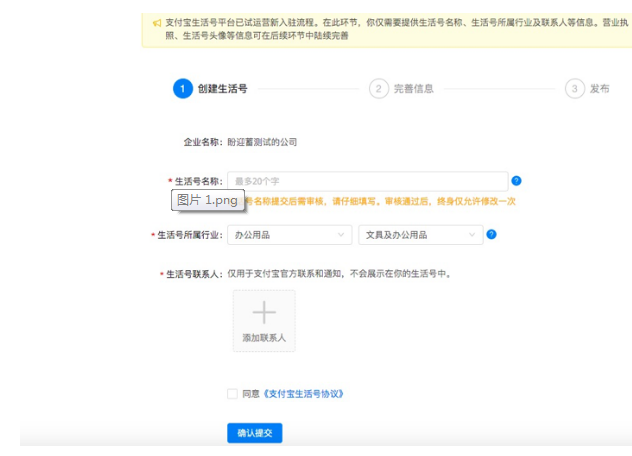Click the plus icon to add contact
The image size is (632, 456).
tap(264, 312)
